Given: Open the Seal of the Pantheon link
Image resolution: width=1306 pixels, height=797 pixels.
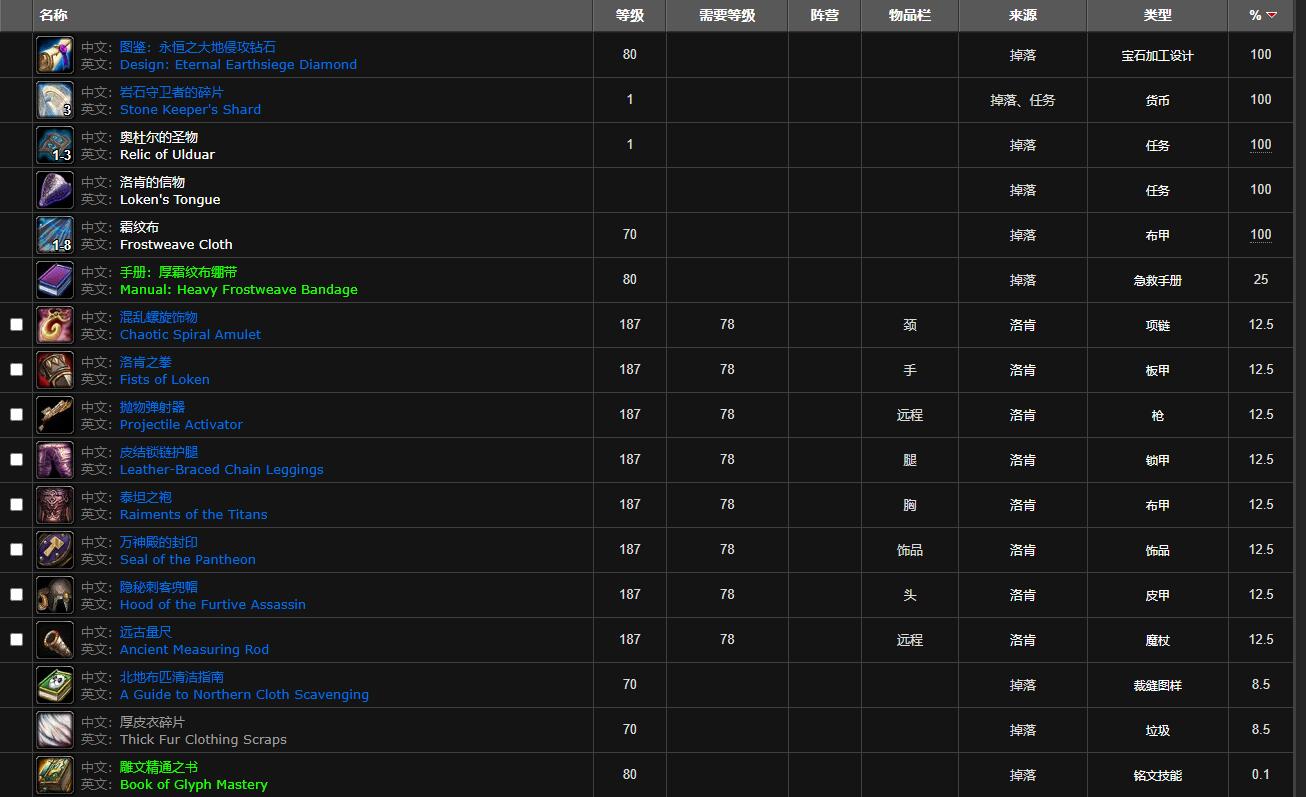Looking at the screenshot, I should pos(188,559).
